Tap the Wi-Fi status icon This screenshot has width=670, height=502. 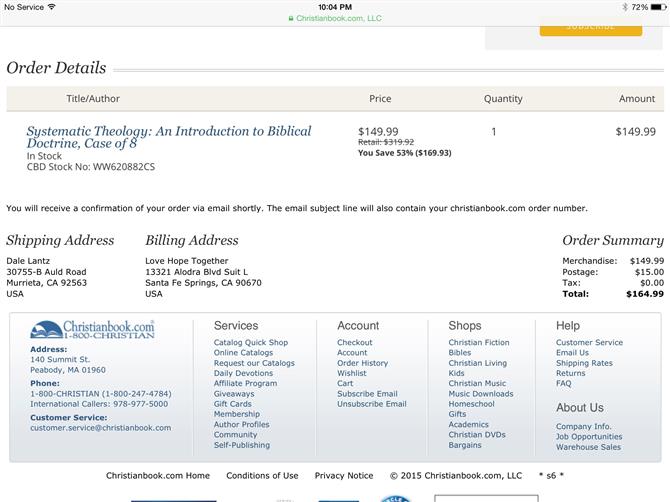pos(52,7)
